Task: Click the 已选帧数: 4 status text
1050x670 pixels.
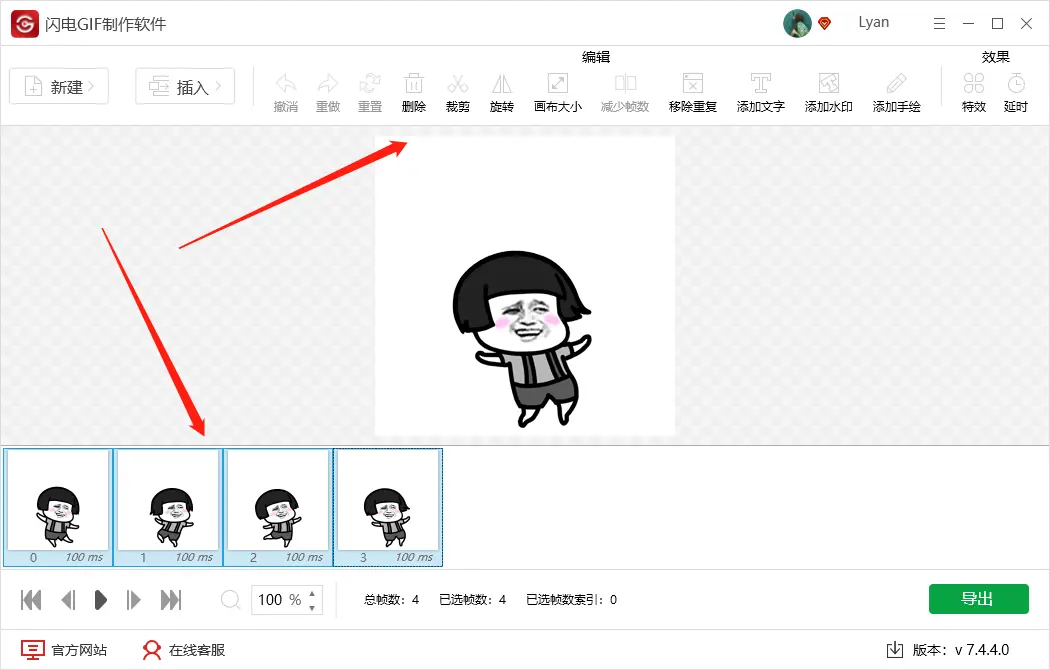Action: (x=472, y=600)
